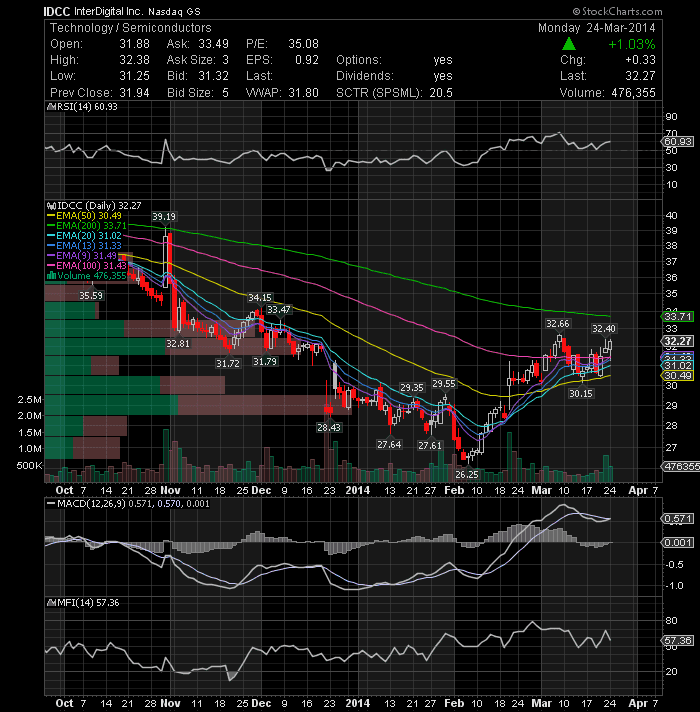Click the 2.5M volume scale label
This screenshot has width=700, height=712.
click(x=29, y=400)
